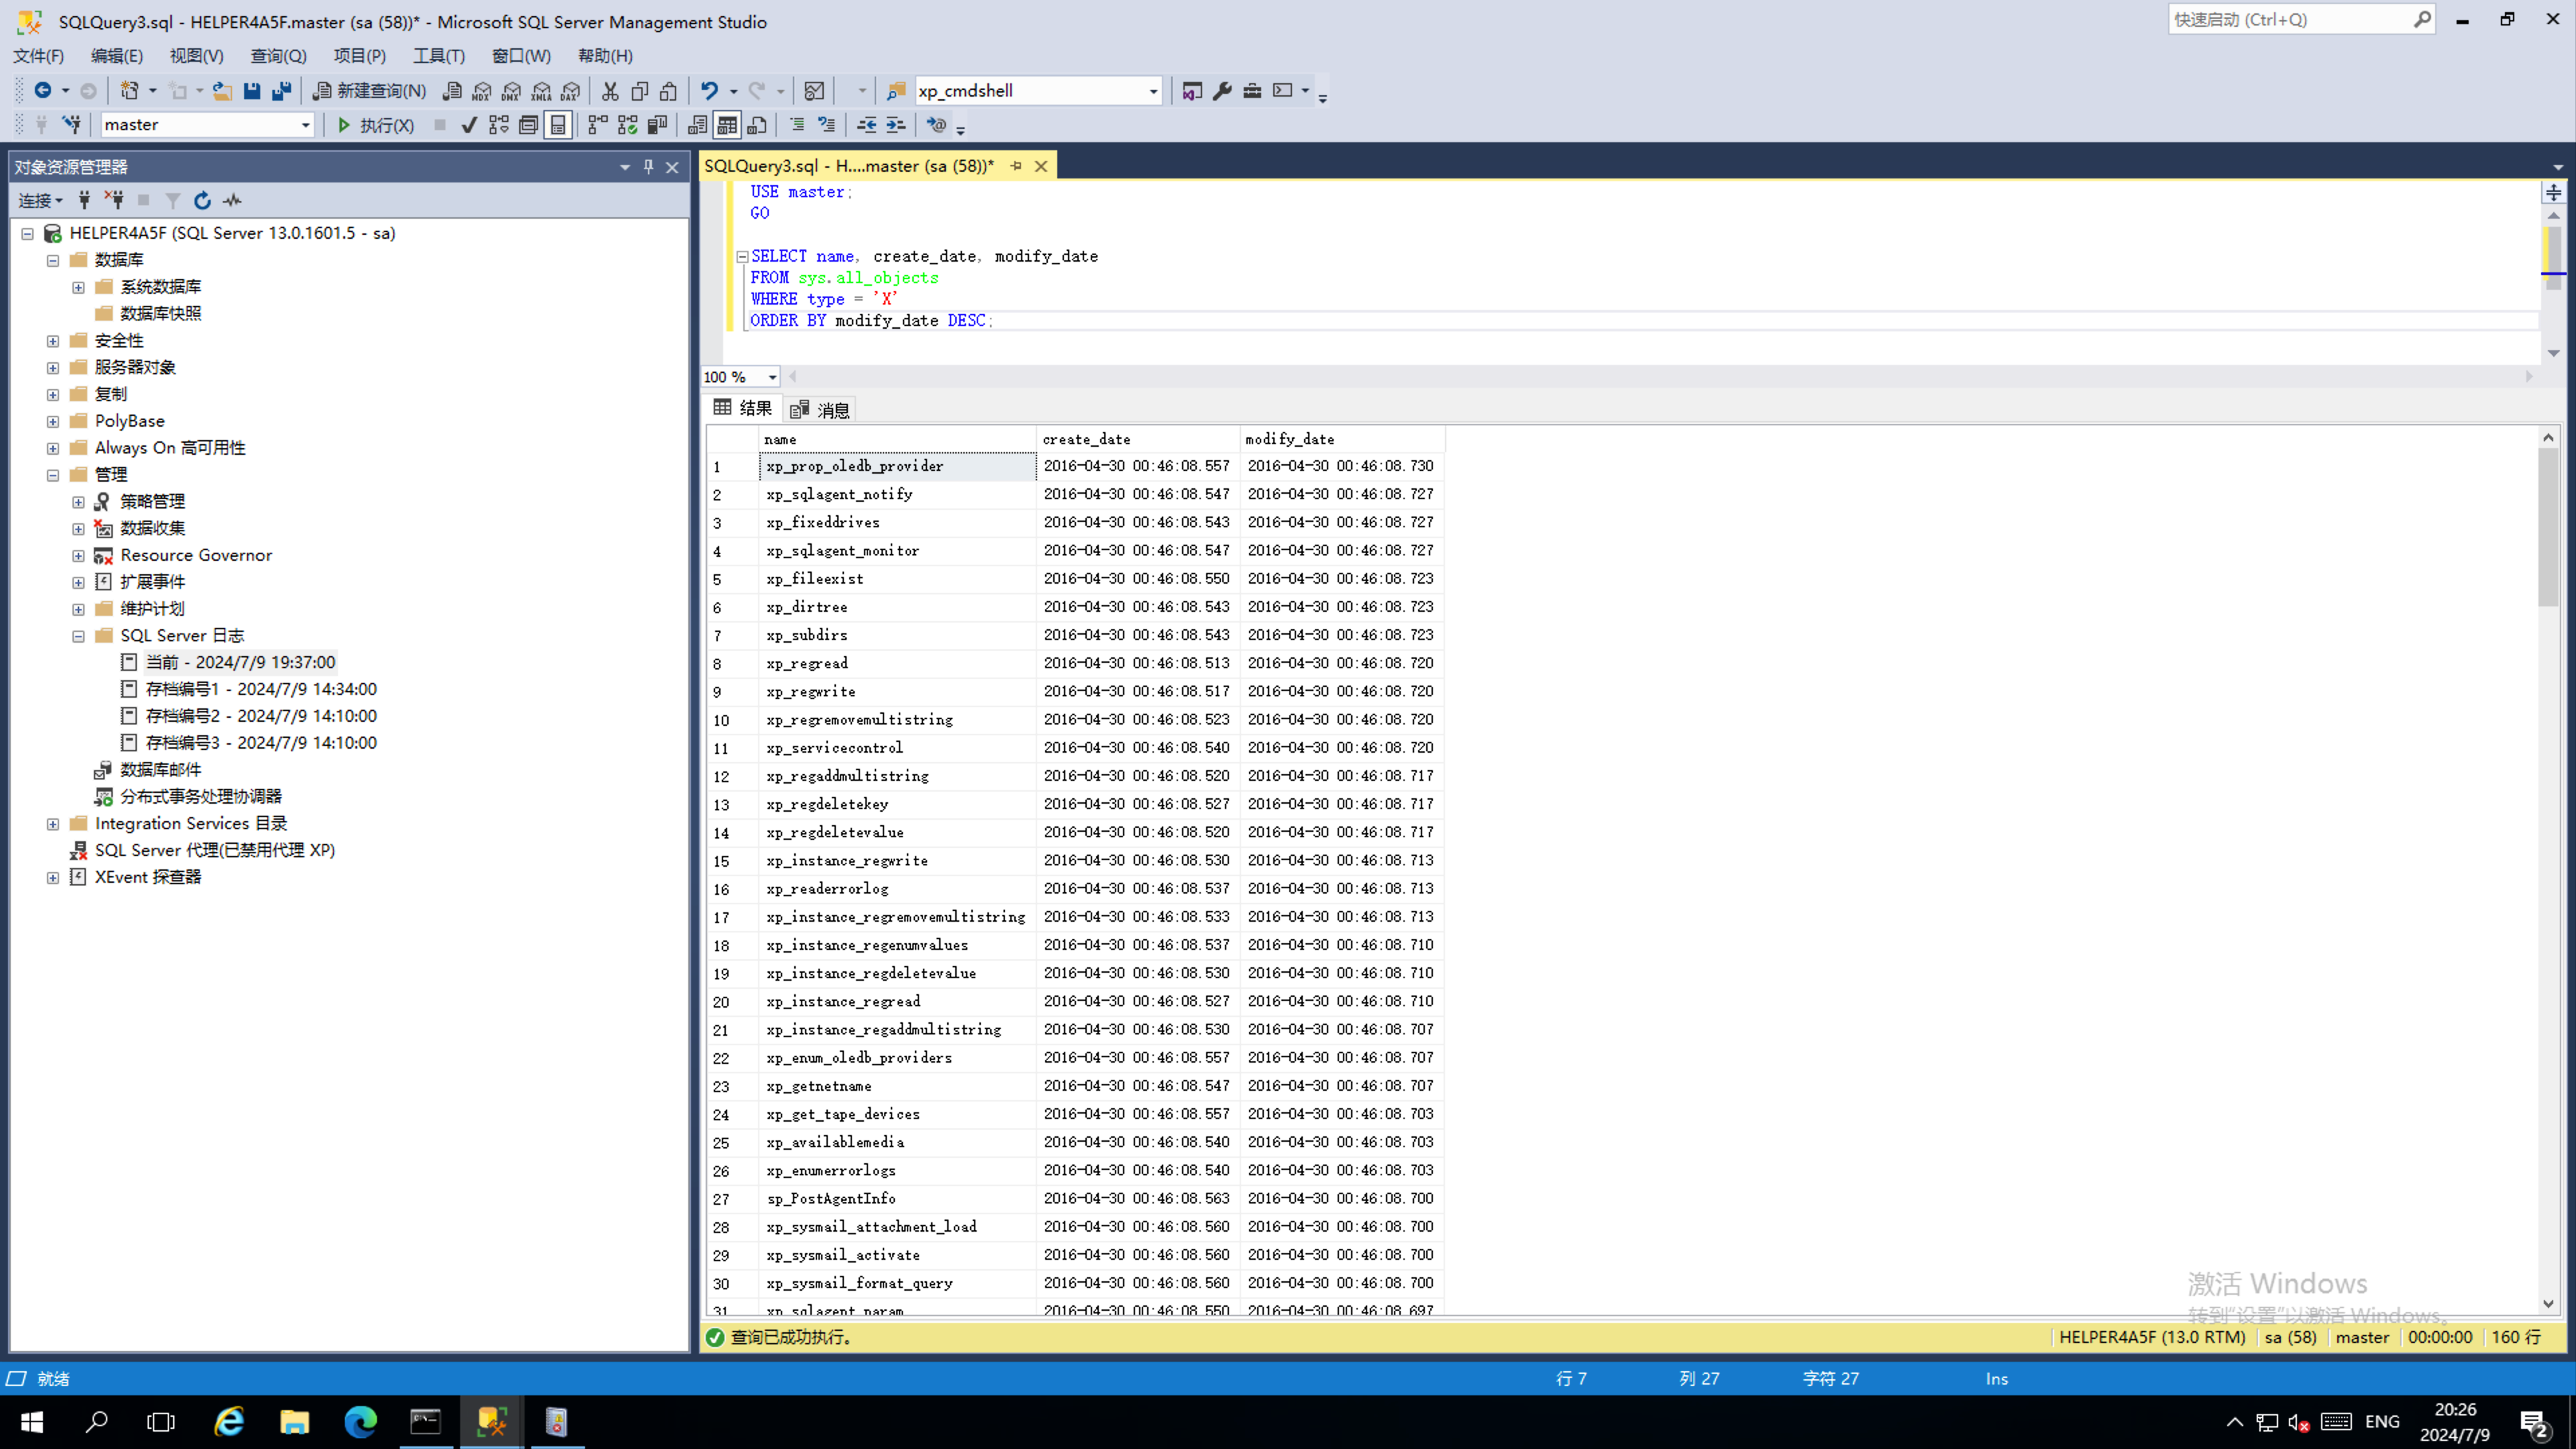This screenshot has width=2576, height=1449.
Task: Click the Undo arrow icon
Action: point(709,91)
